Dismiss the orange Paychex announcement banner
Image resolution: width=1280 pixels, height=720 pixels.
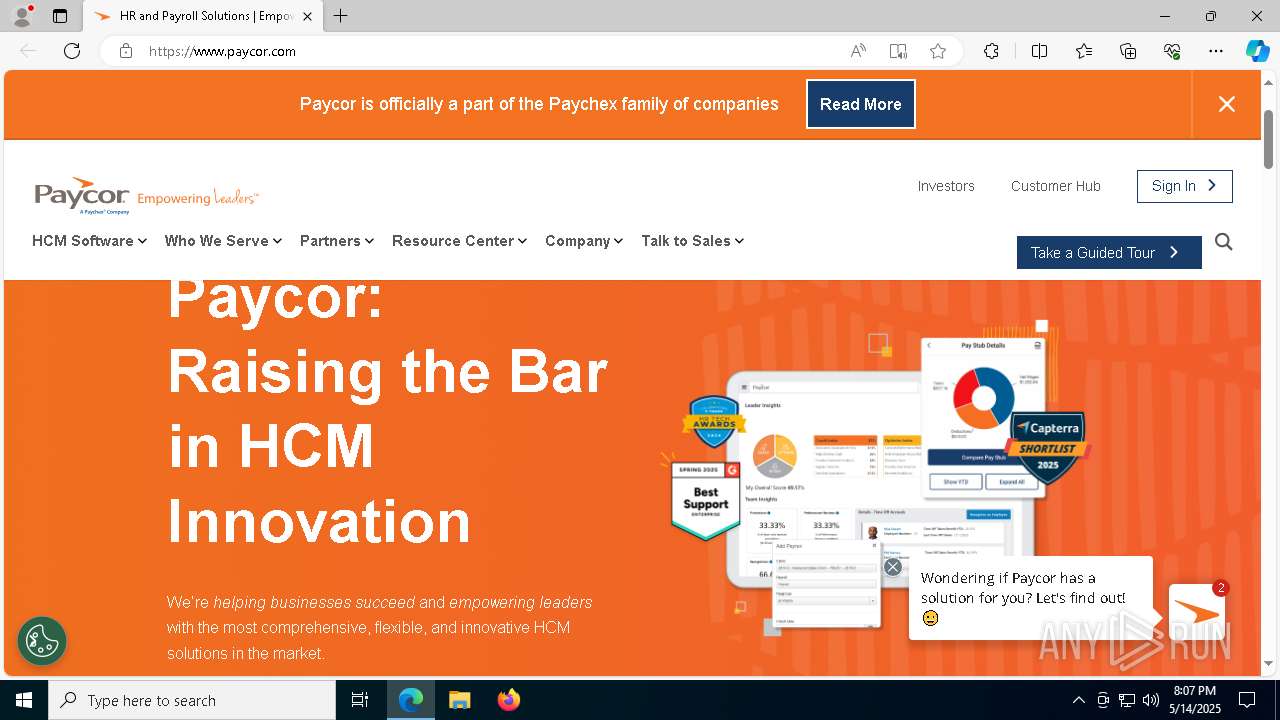[x=1227, y=104]
